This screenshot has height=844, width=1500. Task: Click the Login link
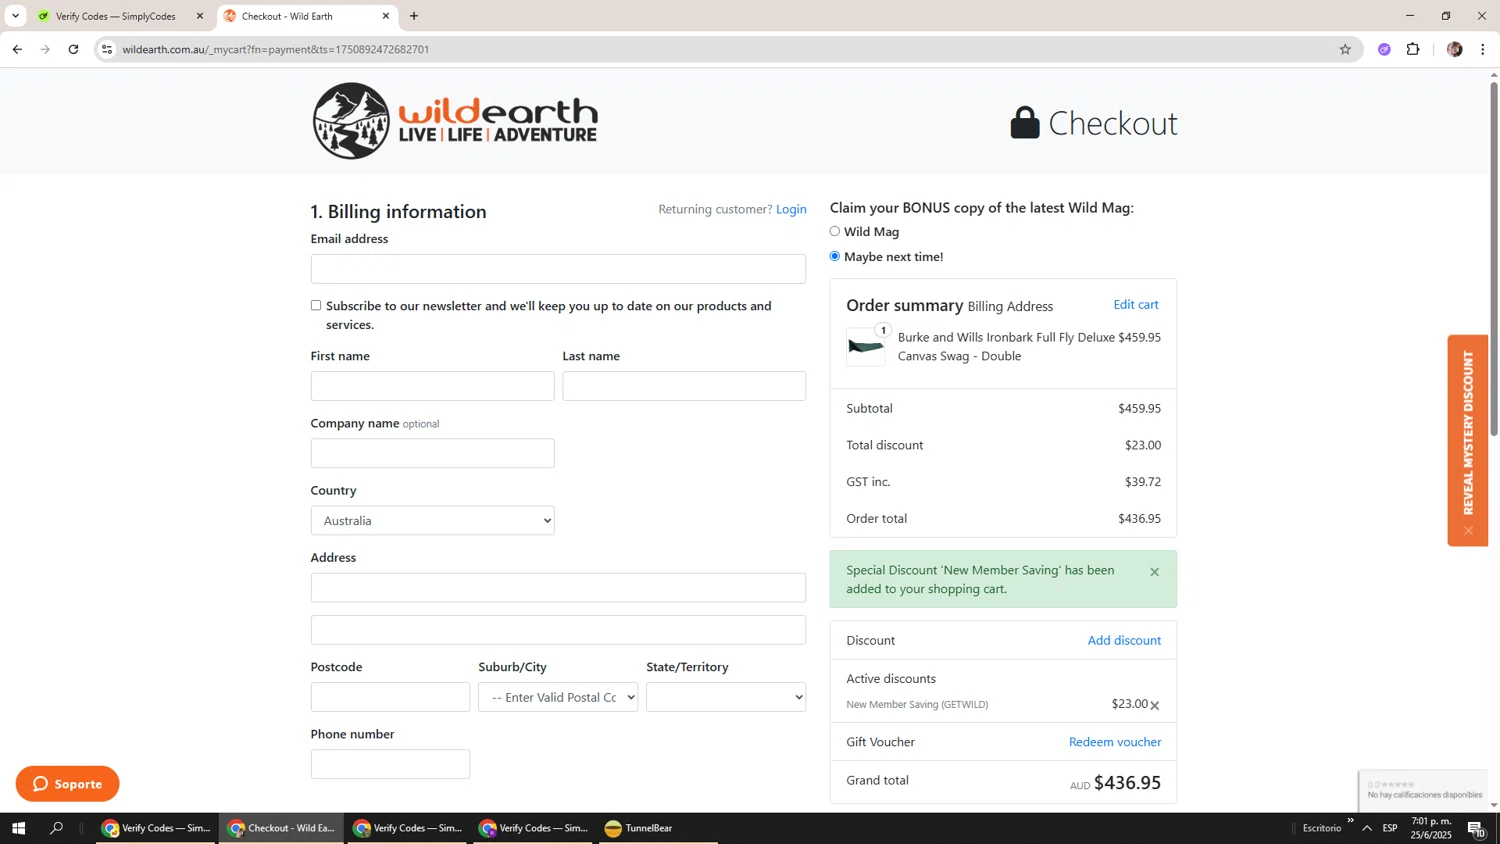point(791,209)
